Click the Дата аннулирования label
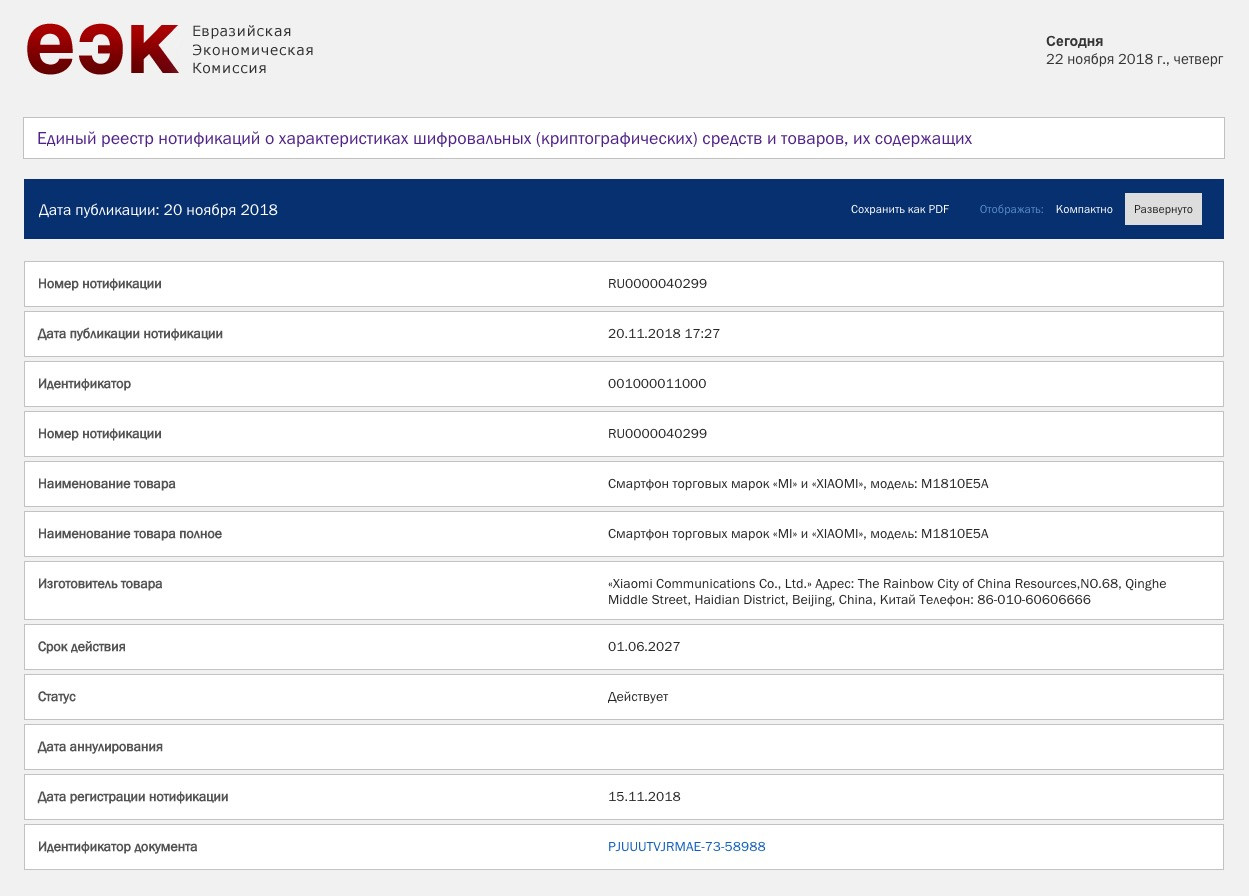The image size is (1249, 896). (x=100, y=747)
